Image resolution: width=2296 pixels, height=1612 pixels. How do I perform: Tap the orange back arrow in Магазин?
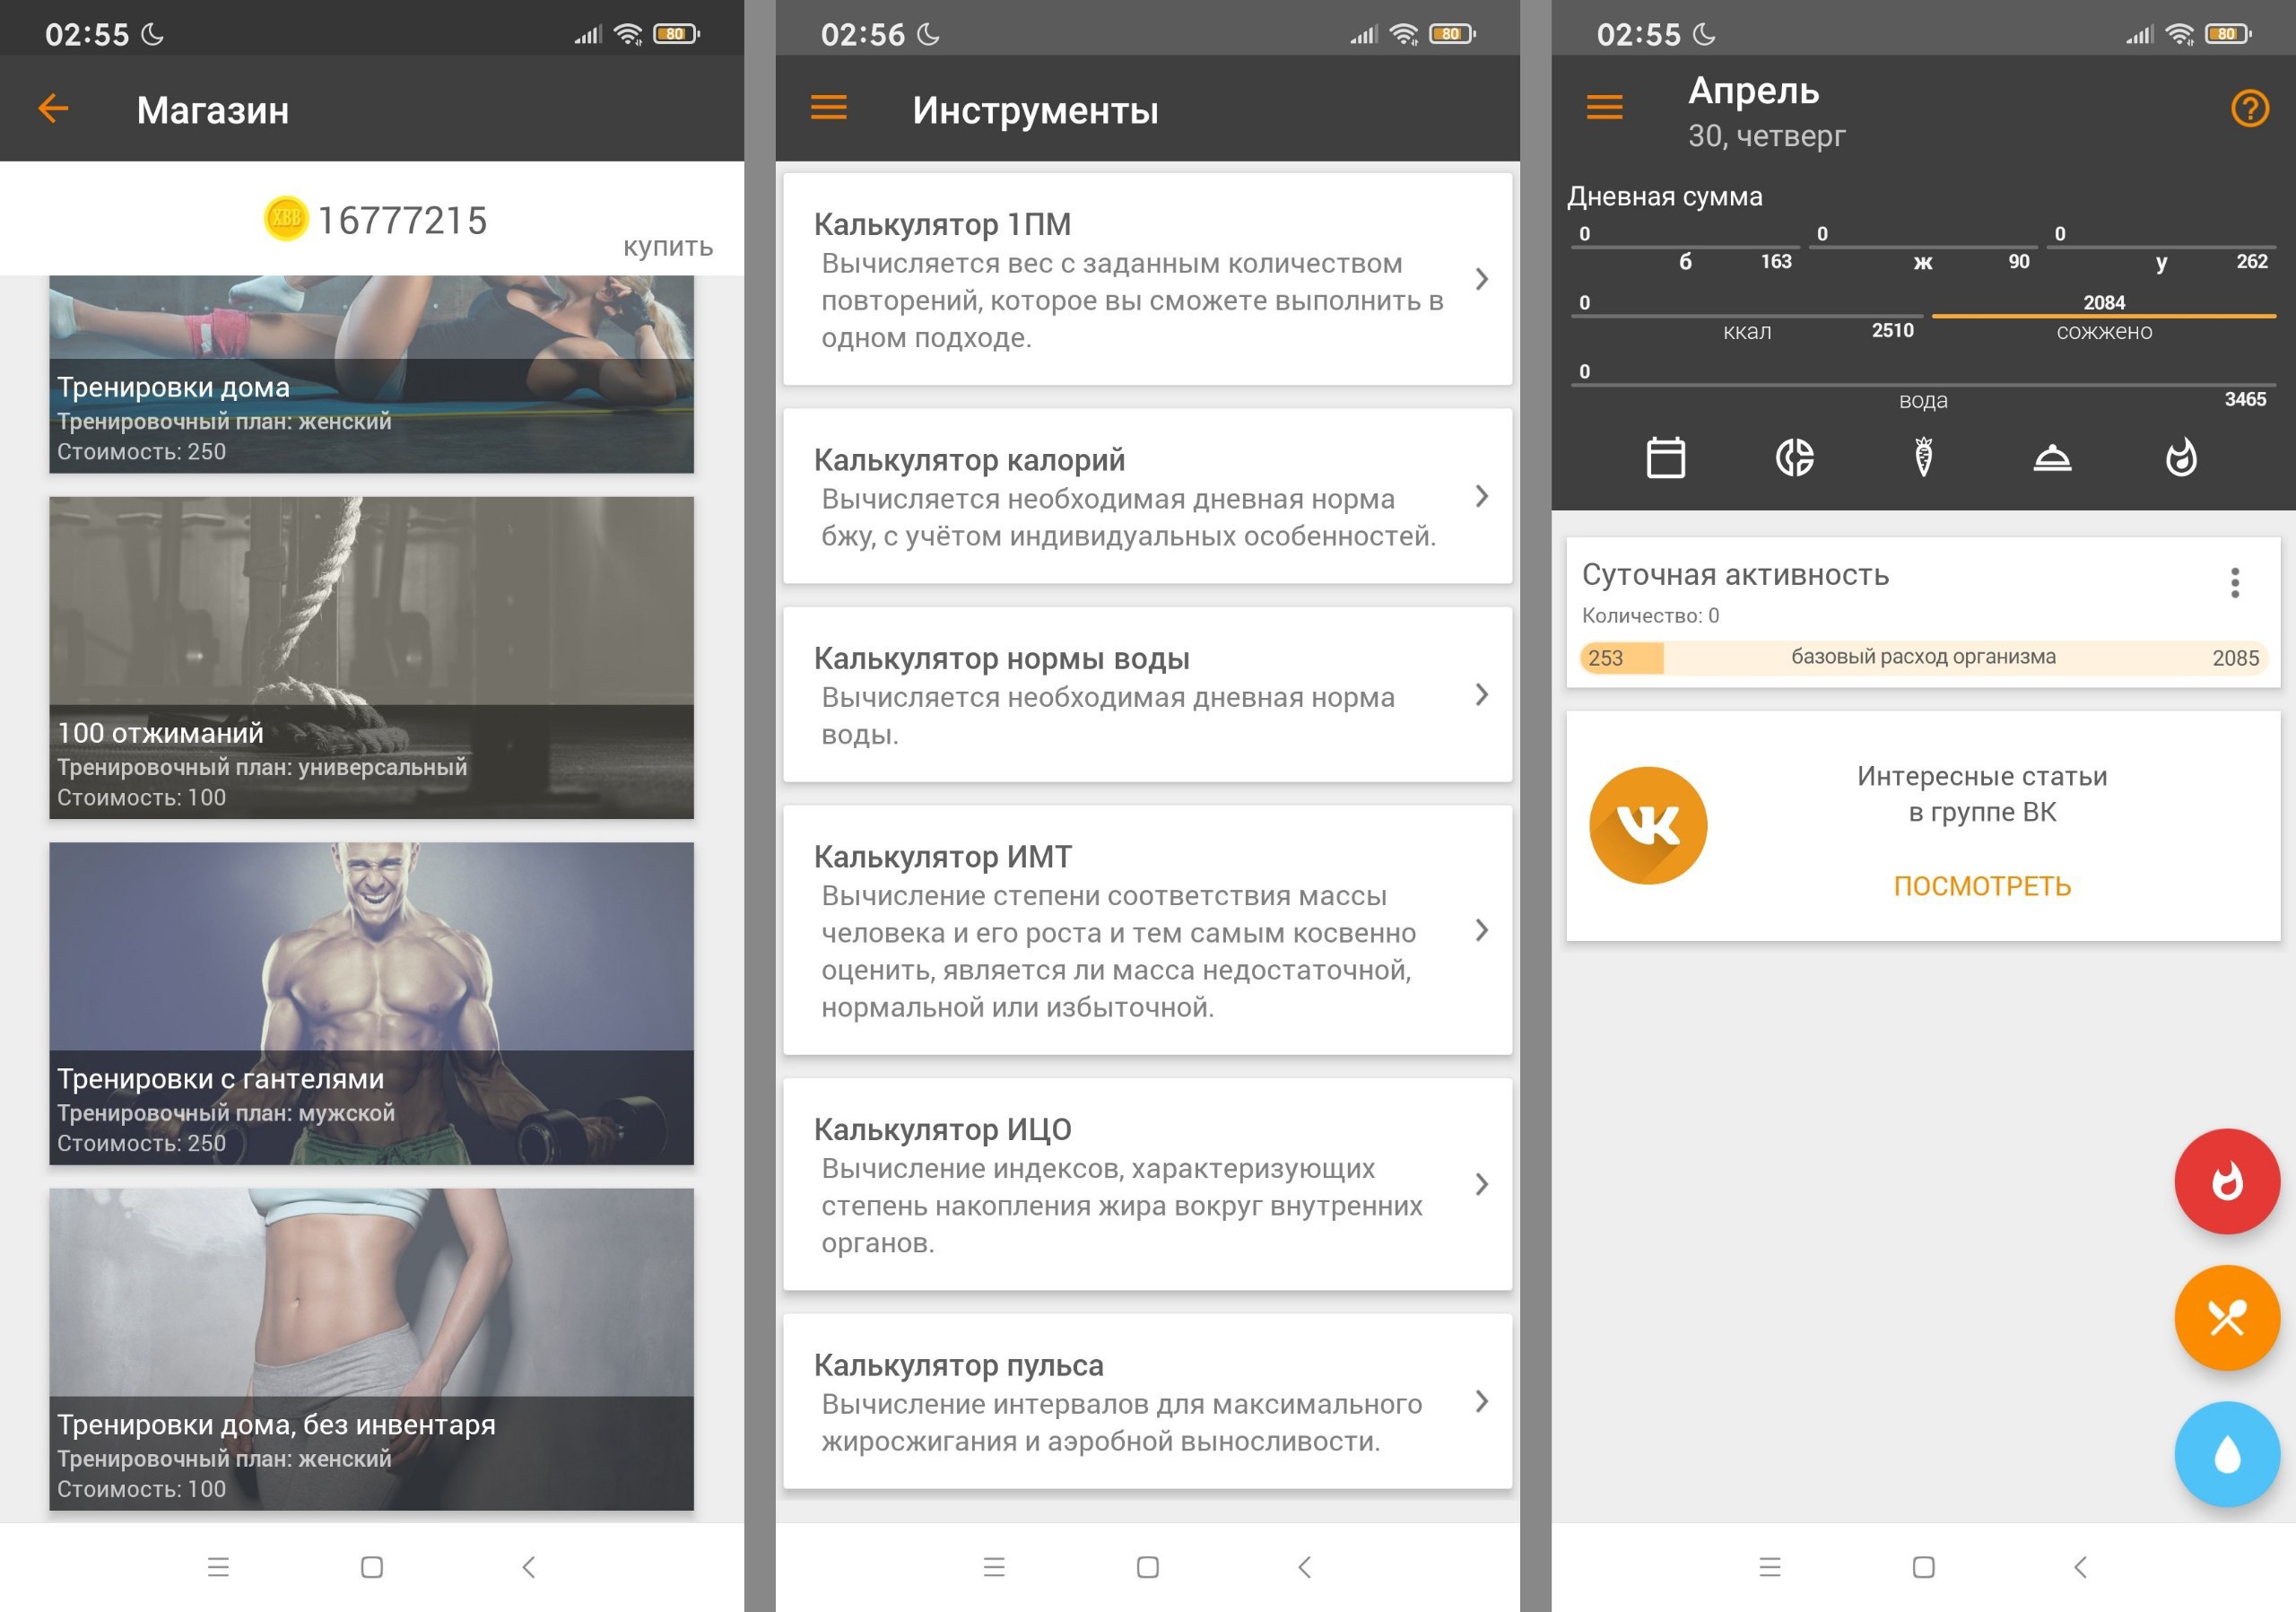click(x=53, y=108)
